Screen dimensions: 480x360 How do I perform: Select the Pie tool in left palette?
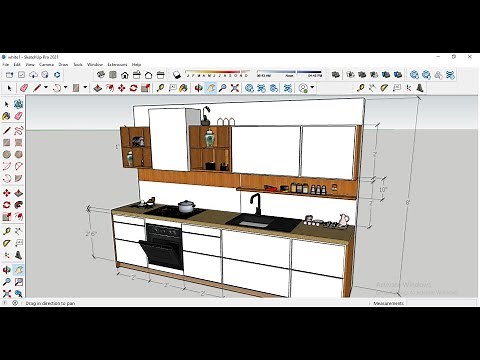tap(19, 178)
